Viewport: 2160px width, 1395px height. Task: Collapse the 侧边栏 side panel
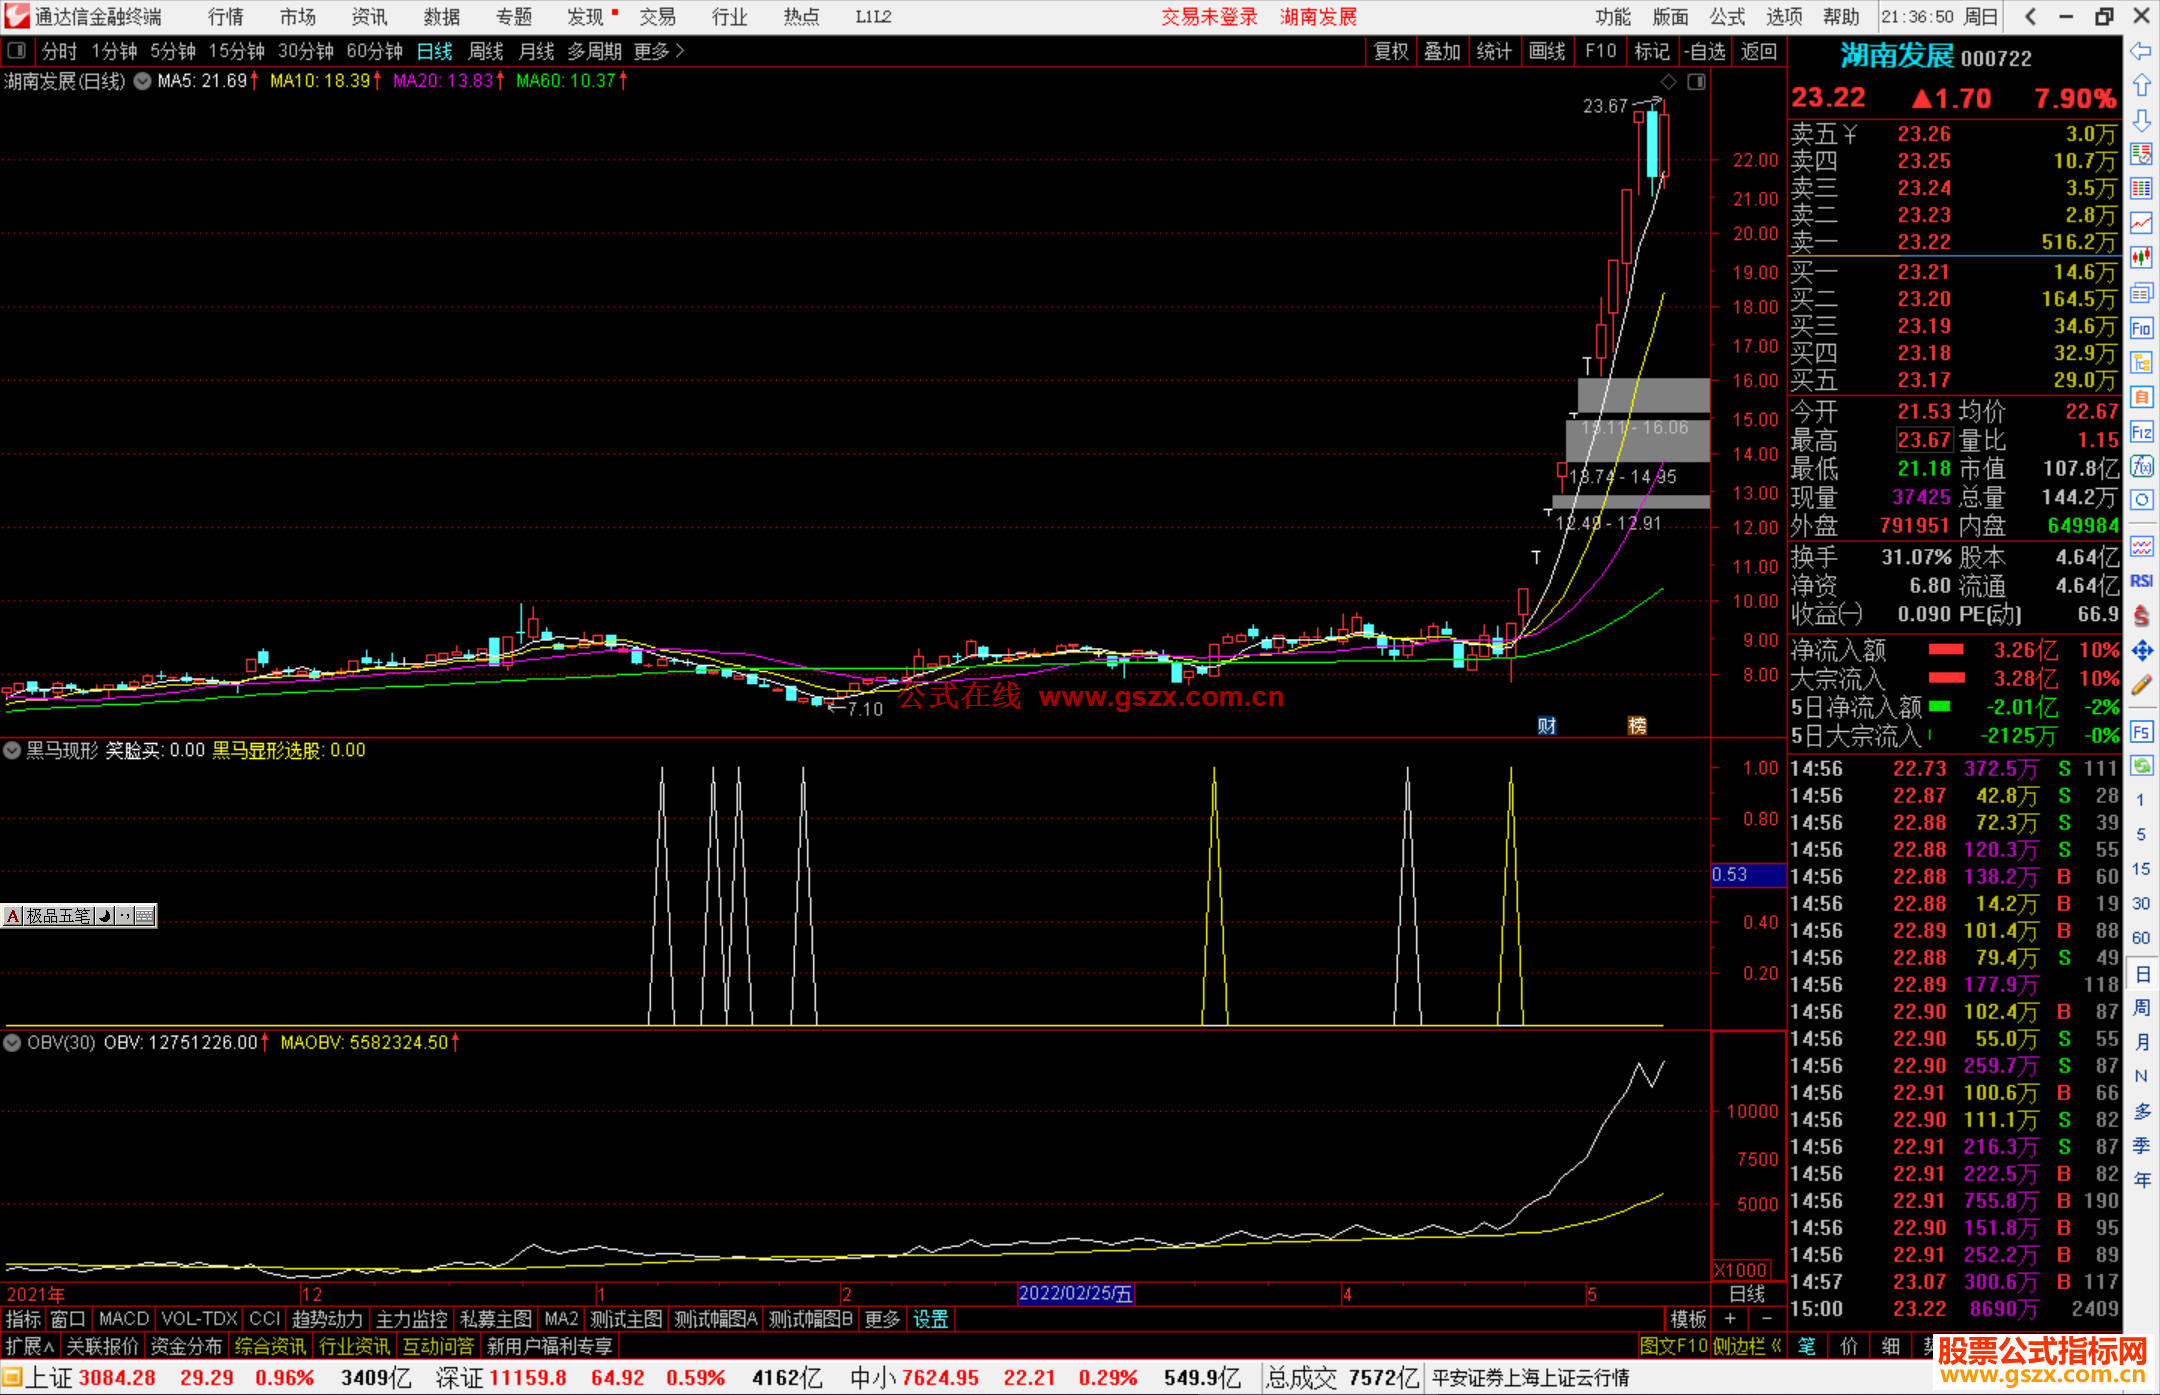coord(1748,1346)
